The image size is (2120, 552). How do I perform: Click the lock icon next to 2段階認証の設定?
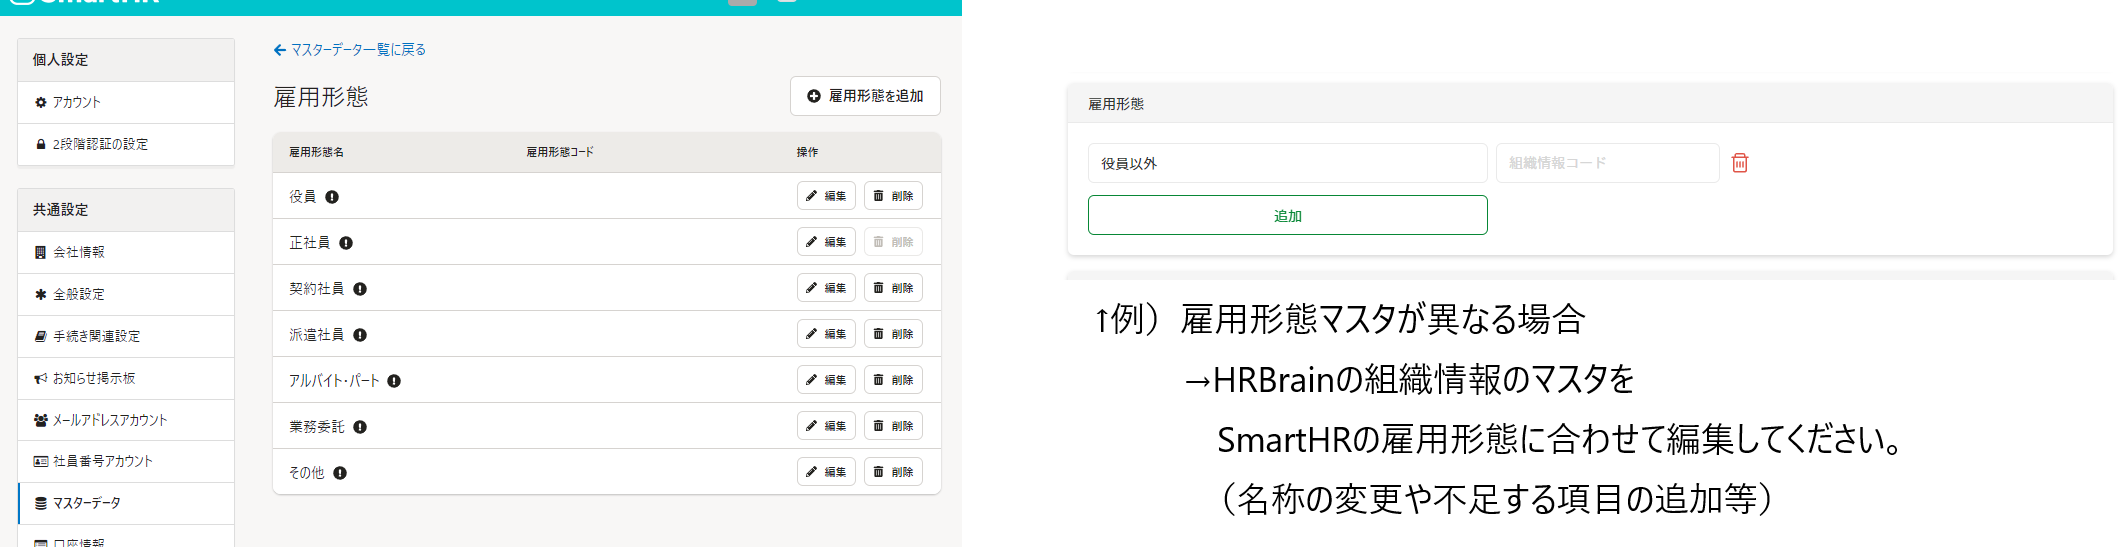(x=41, y=144)
